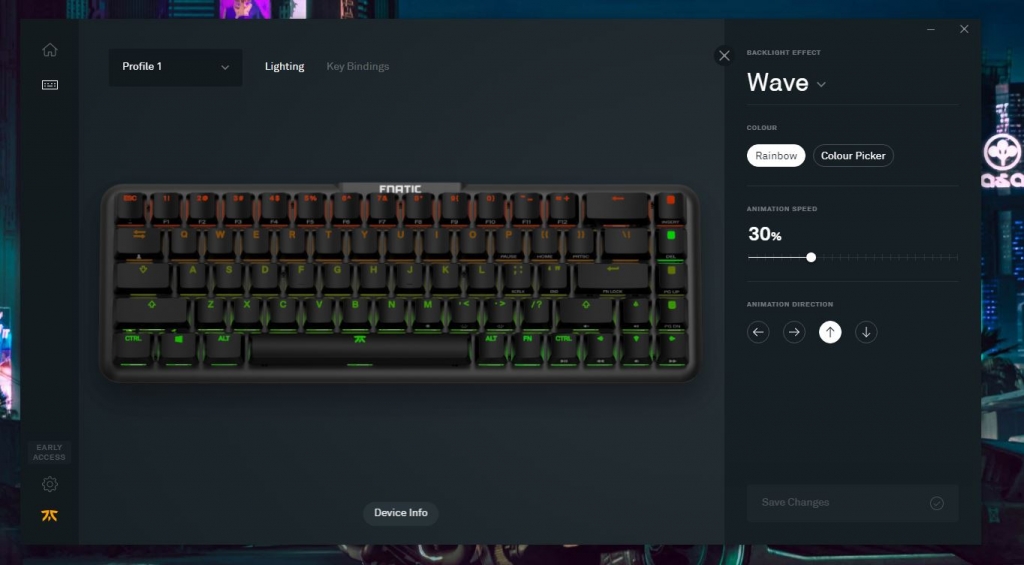
Task: Choose the downward animation direction
Action: click(866, 332)
